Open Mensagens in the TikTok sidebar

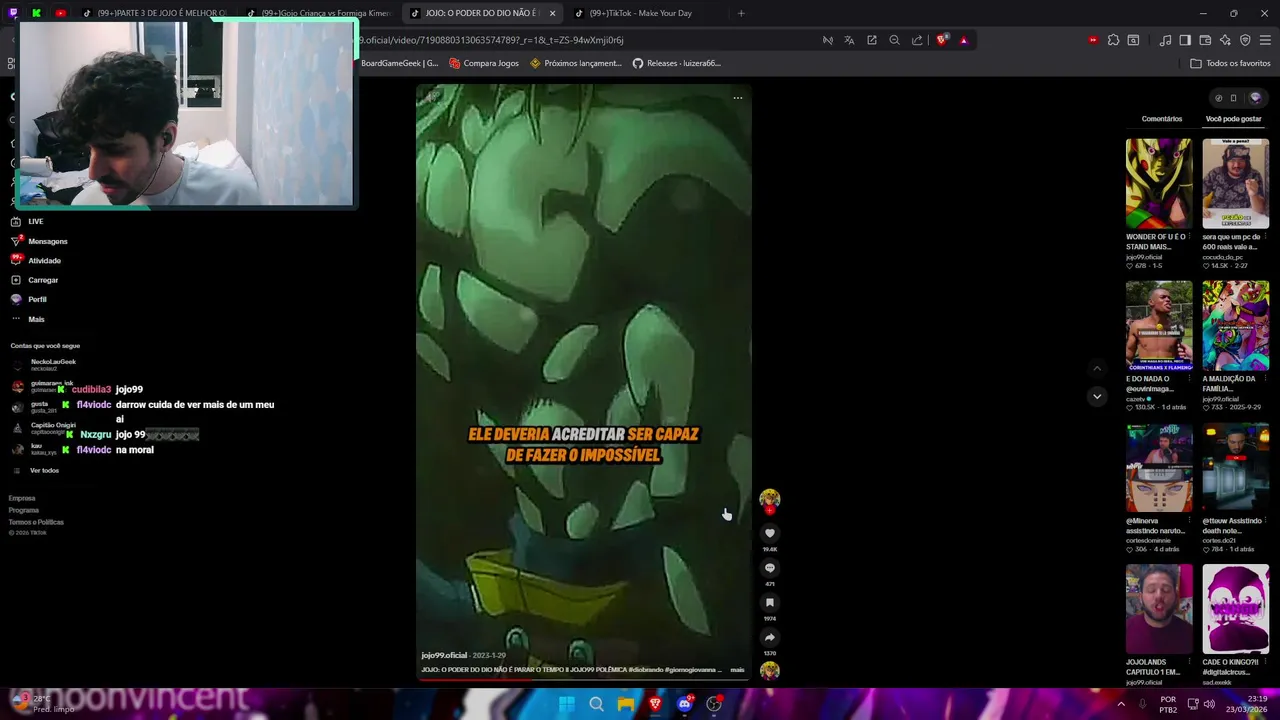(x=39, y=241)
